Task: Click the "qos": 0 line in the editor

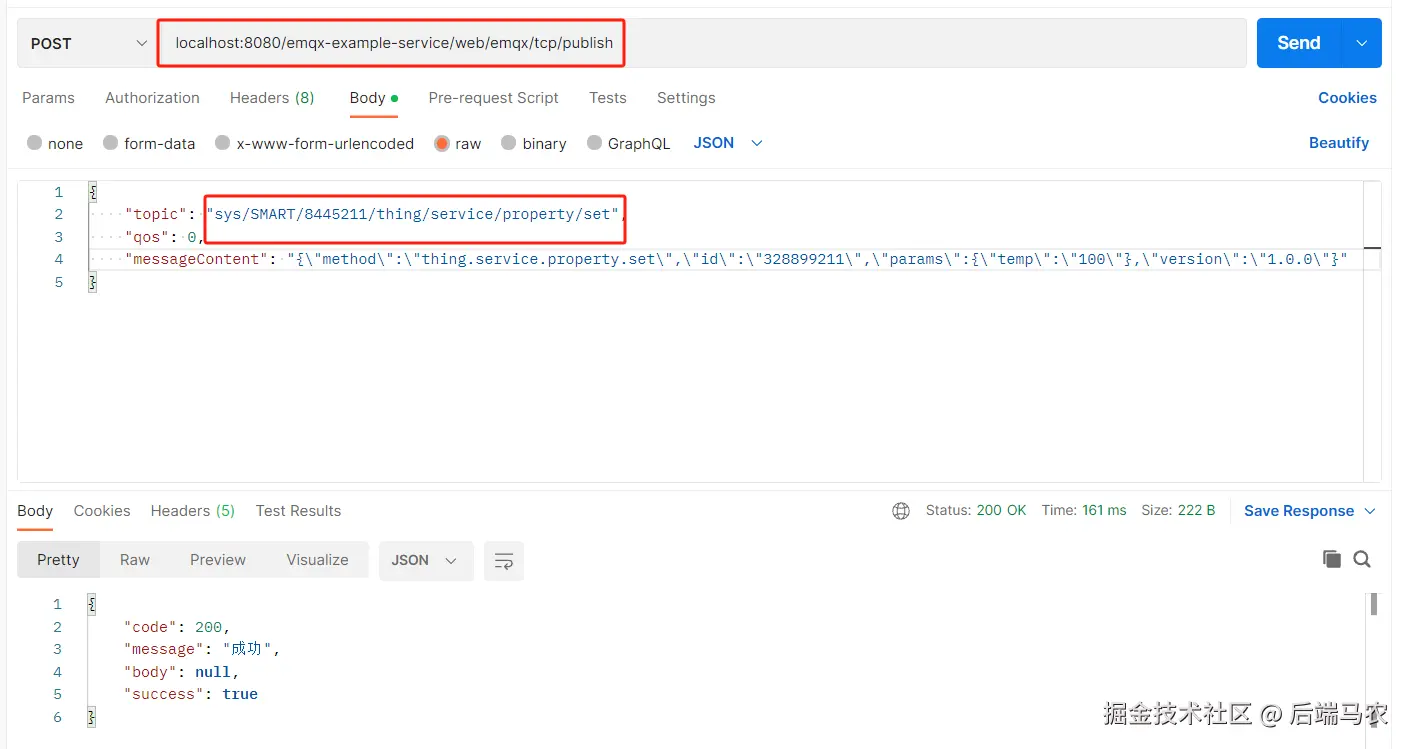Action: (x=165, y=237)
